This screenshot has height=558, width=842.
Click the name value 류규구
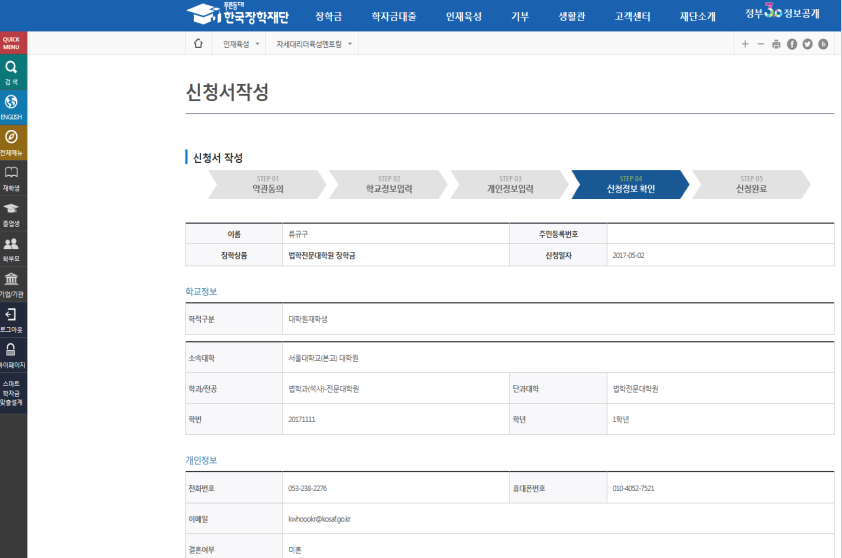click(298, 234)
